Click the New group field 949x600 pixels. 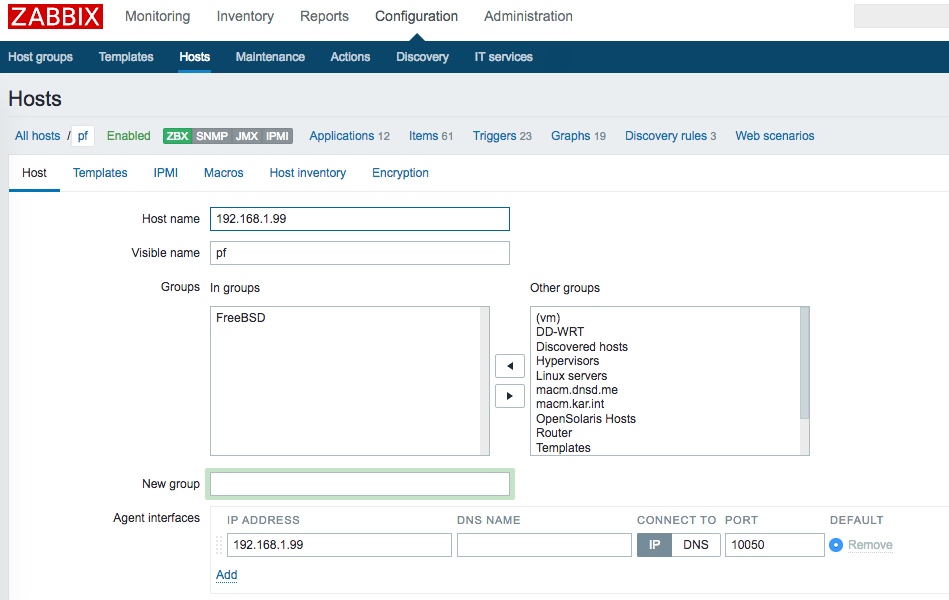360,484
